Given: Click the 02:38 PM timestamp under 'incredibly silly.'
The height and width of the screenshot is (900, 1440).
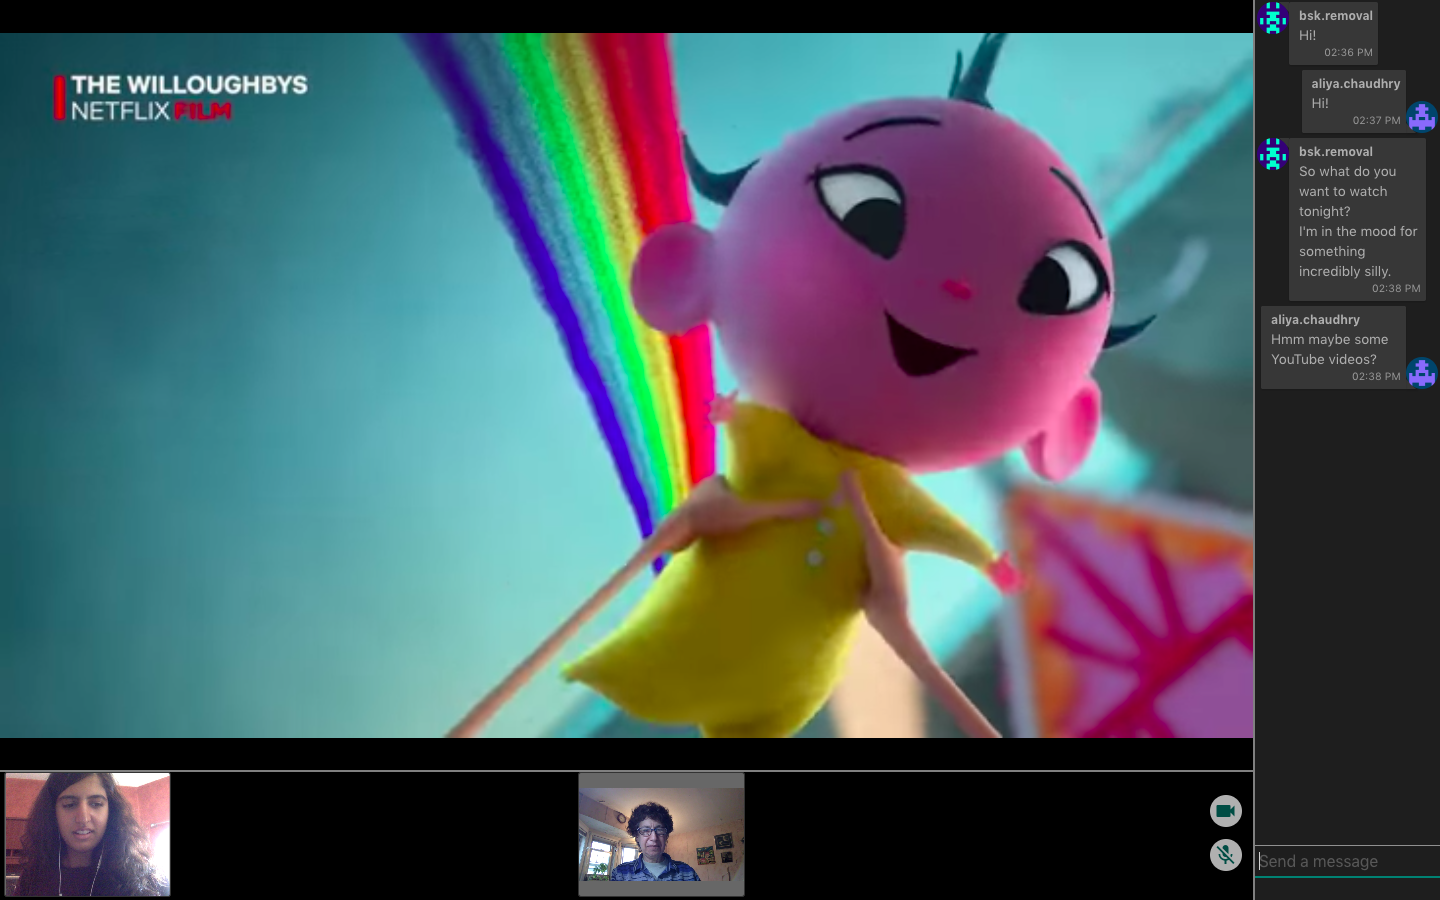Looking at the screenshot, I should pos(1396,289).
